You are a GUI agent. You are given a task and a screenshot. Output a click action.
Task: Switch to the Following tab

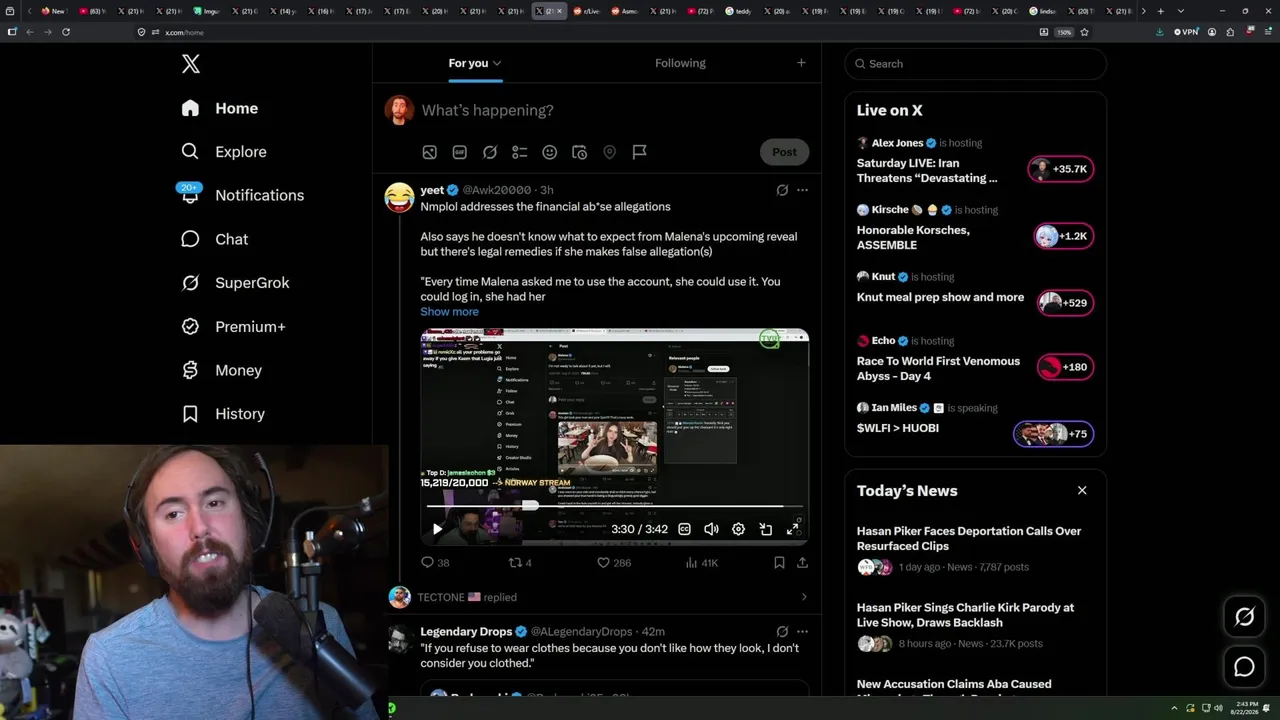tap(680, 63)
